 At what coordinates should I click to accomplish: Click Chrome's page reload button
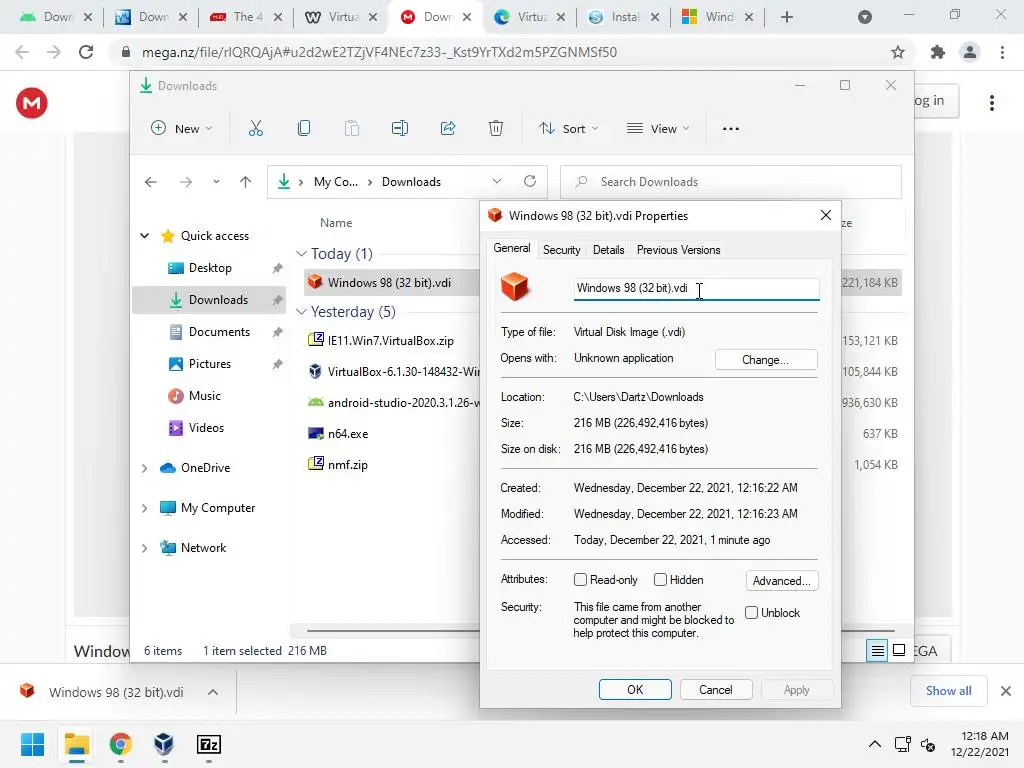pos(86,52)
